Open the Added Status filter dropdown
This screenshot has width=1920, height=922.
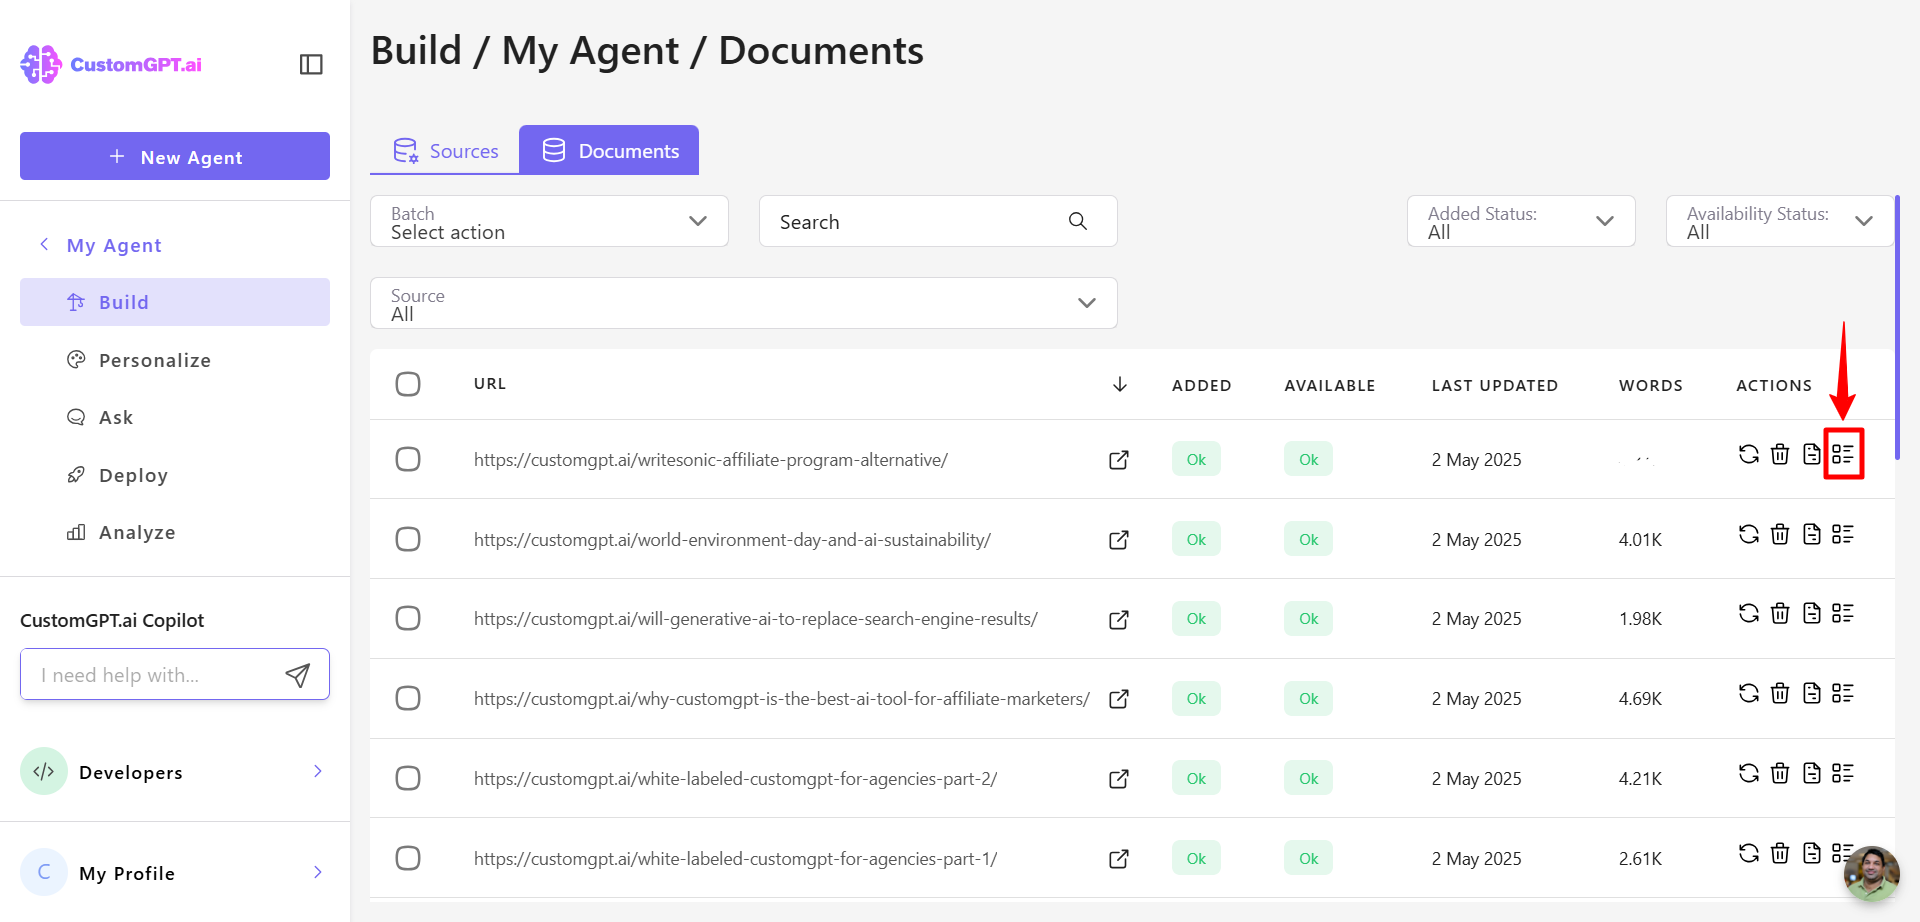1521,221
